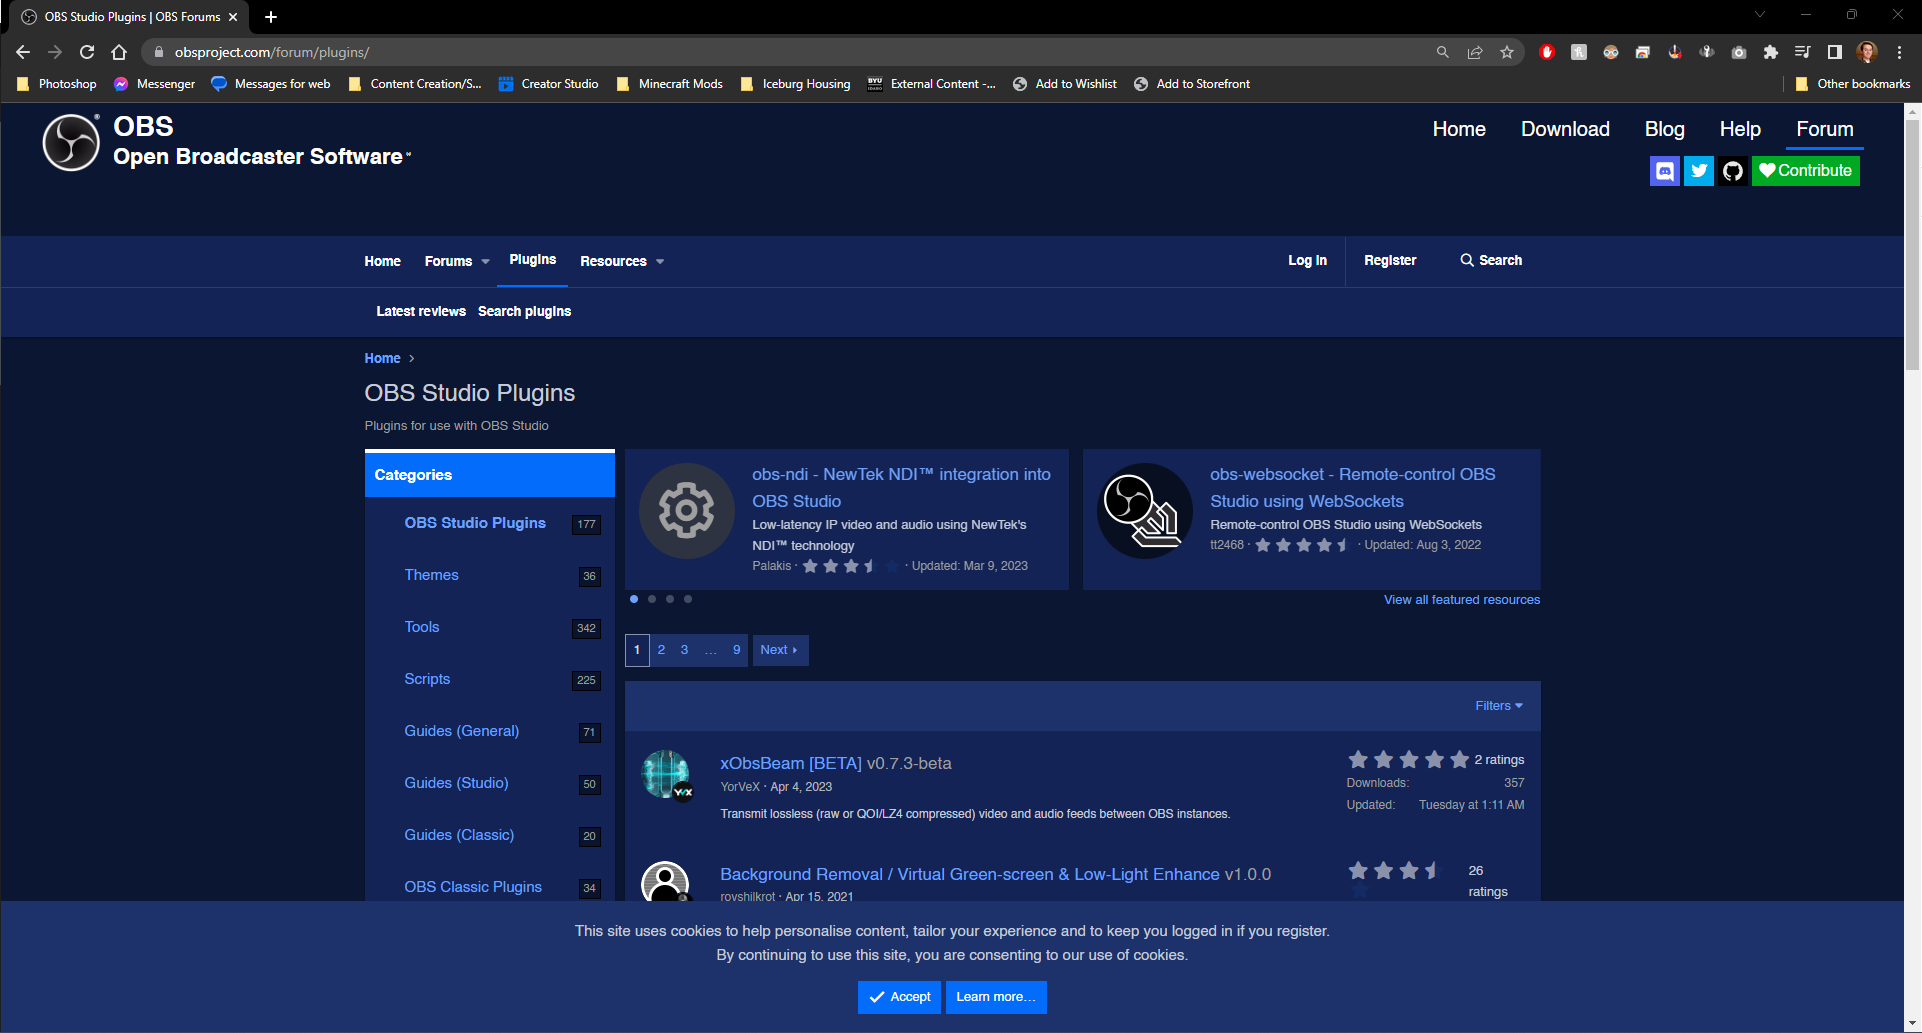Select the second featured carousel dot
Image resolution: width=1922 pixels, height=1033 pixels.
click(652, 599)
